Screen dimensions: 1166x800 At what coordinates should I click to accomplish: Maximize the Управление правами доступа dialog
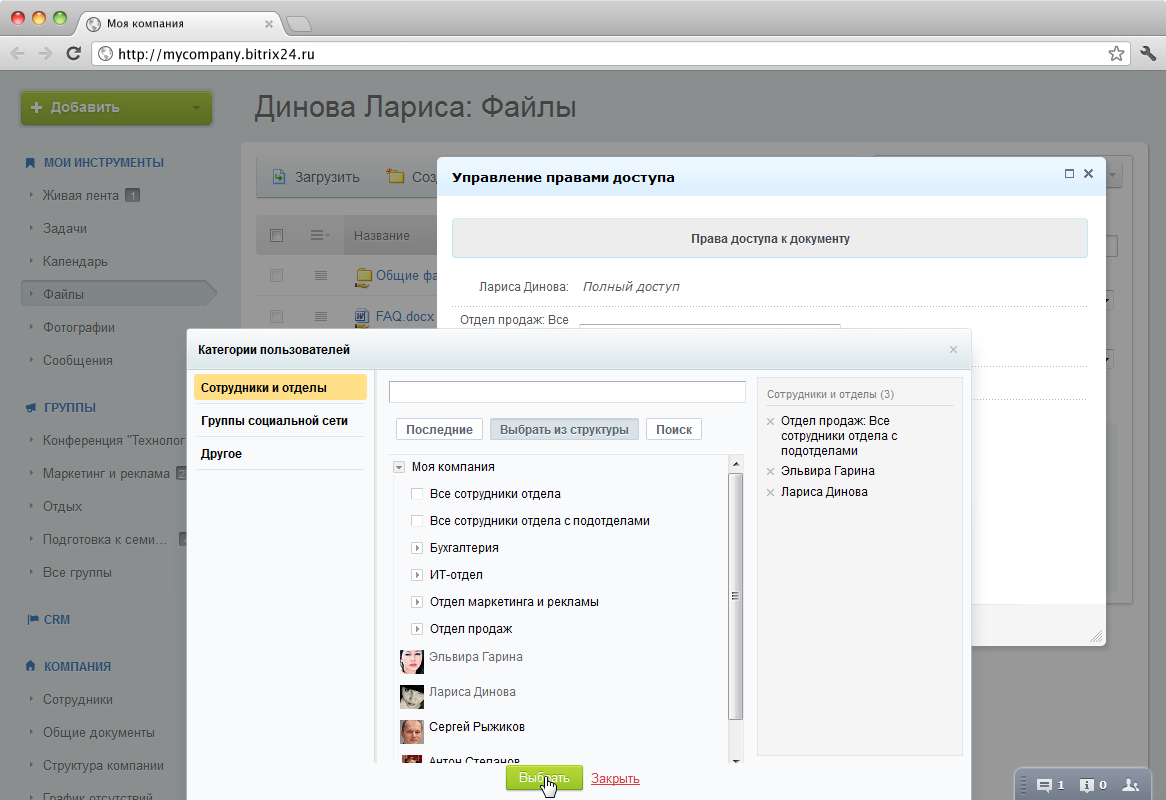(1069, 173)
